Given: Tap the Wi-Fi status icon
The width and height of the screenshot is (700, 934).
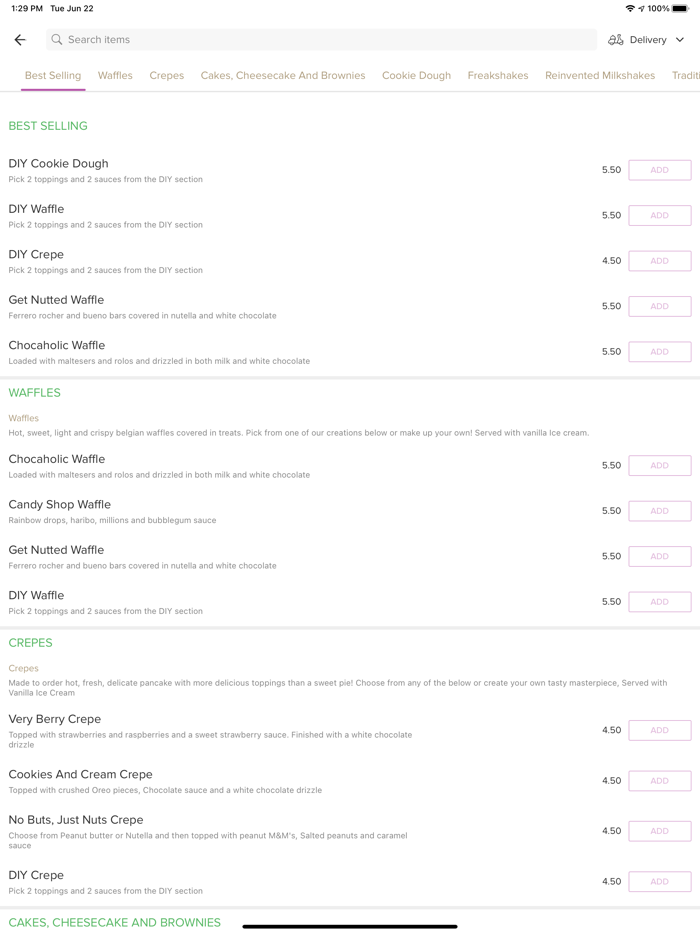Looking at the screenshot, I should (x=630, y=8).
